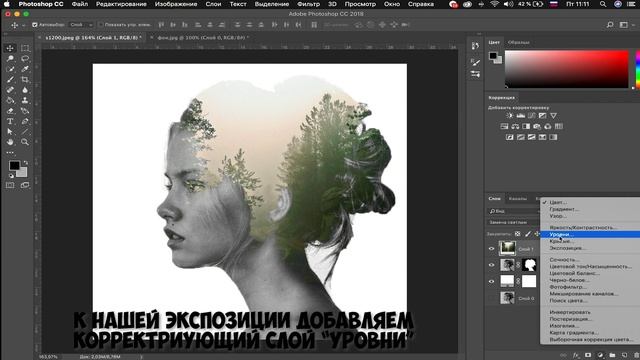Open the Замена светлым blend mode dropdown
640x360 pixels.
(x=513, y=222)
